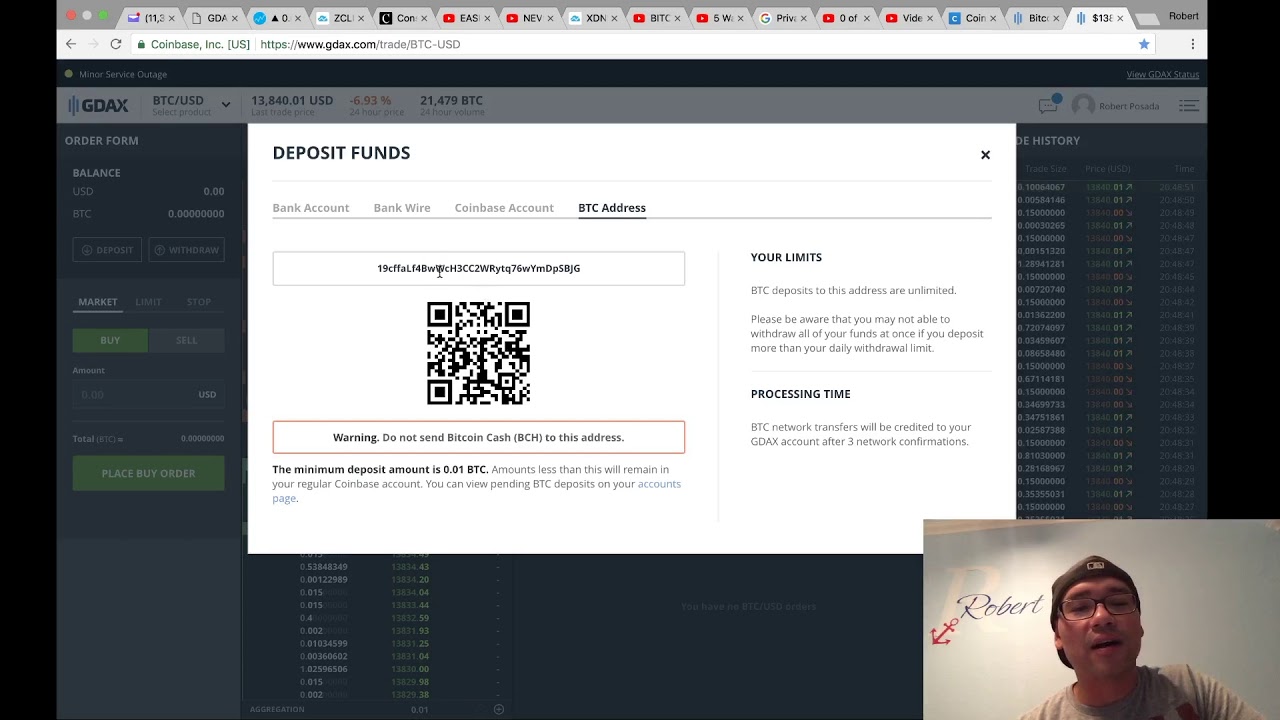
Task: Click the YOUR LIMITS heading
Action: 786,257
